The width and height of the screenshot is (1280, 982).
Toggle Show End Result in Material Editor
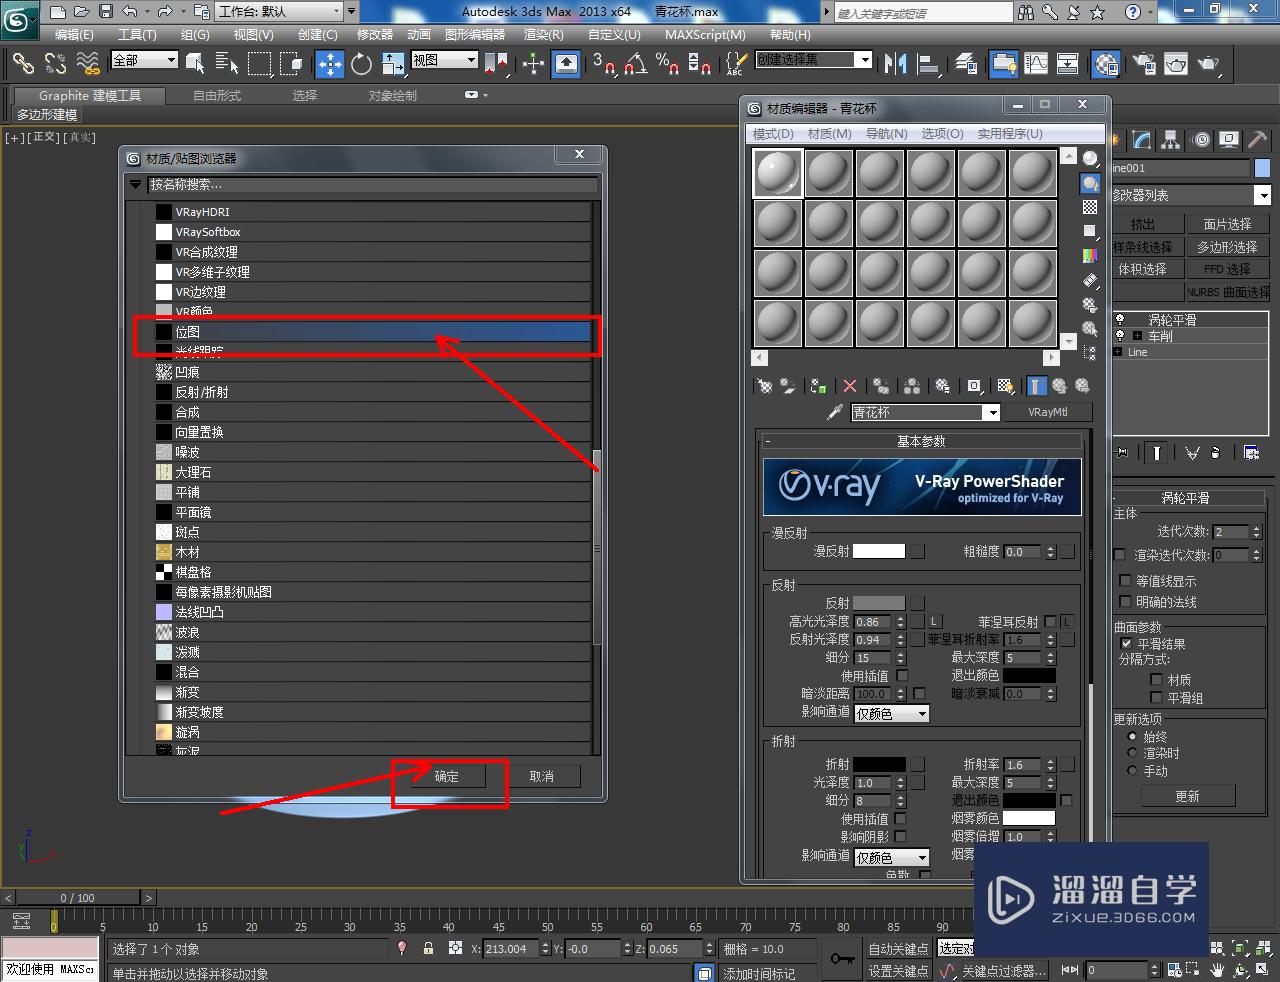(1037, 386)
